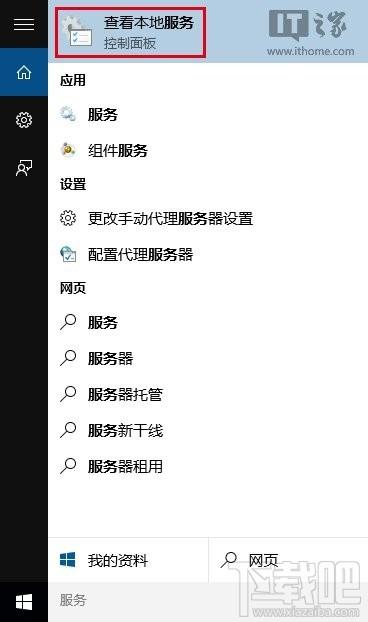Screen dimensions: 368x622
Task: Search the web for 服务器托管
Action: [208, 394]
